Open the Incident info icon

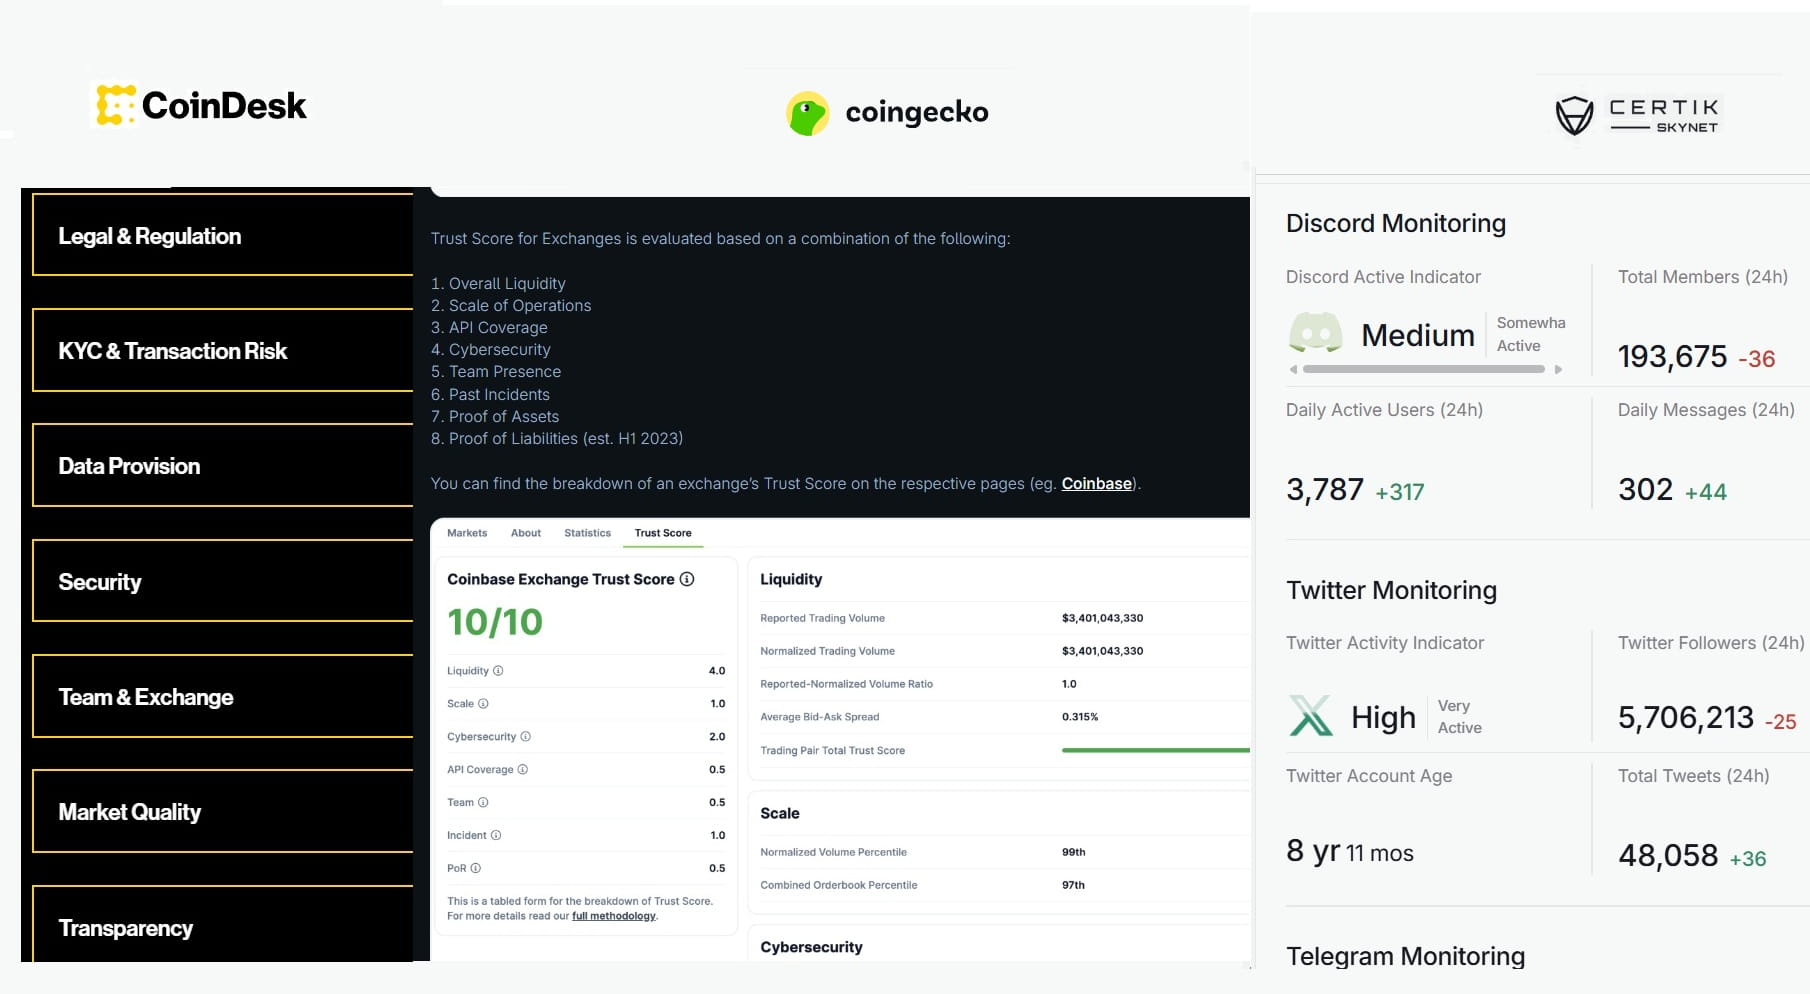[496, 836]
